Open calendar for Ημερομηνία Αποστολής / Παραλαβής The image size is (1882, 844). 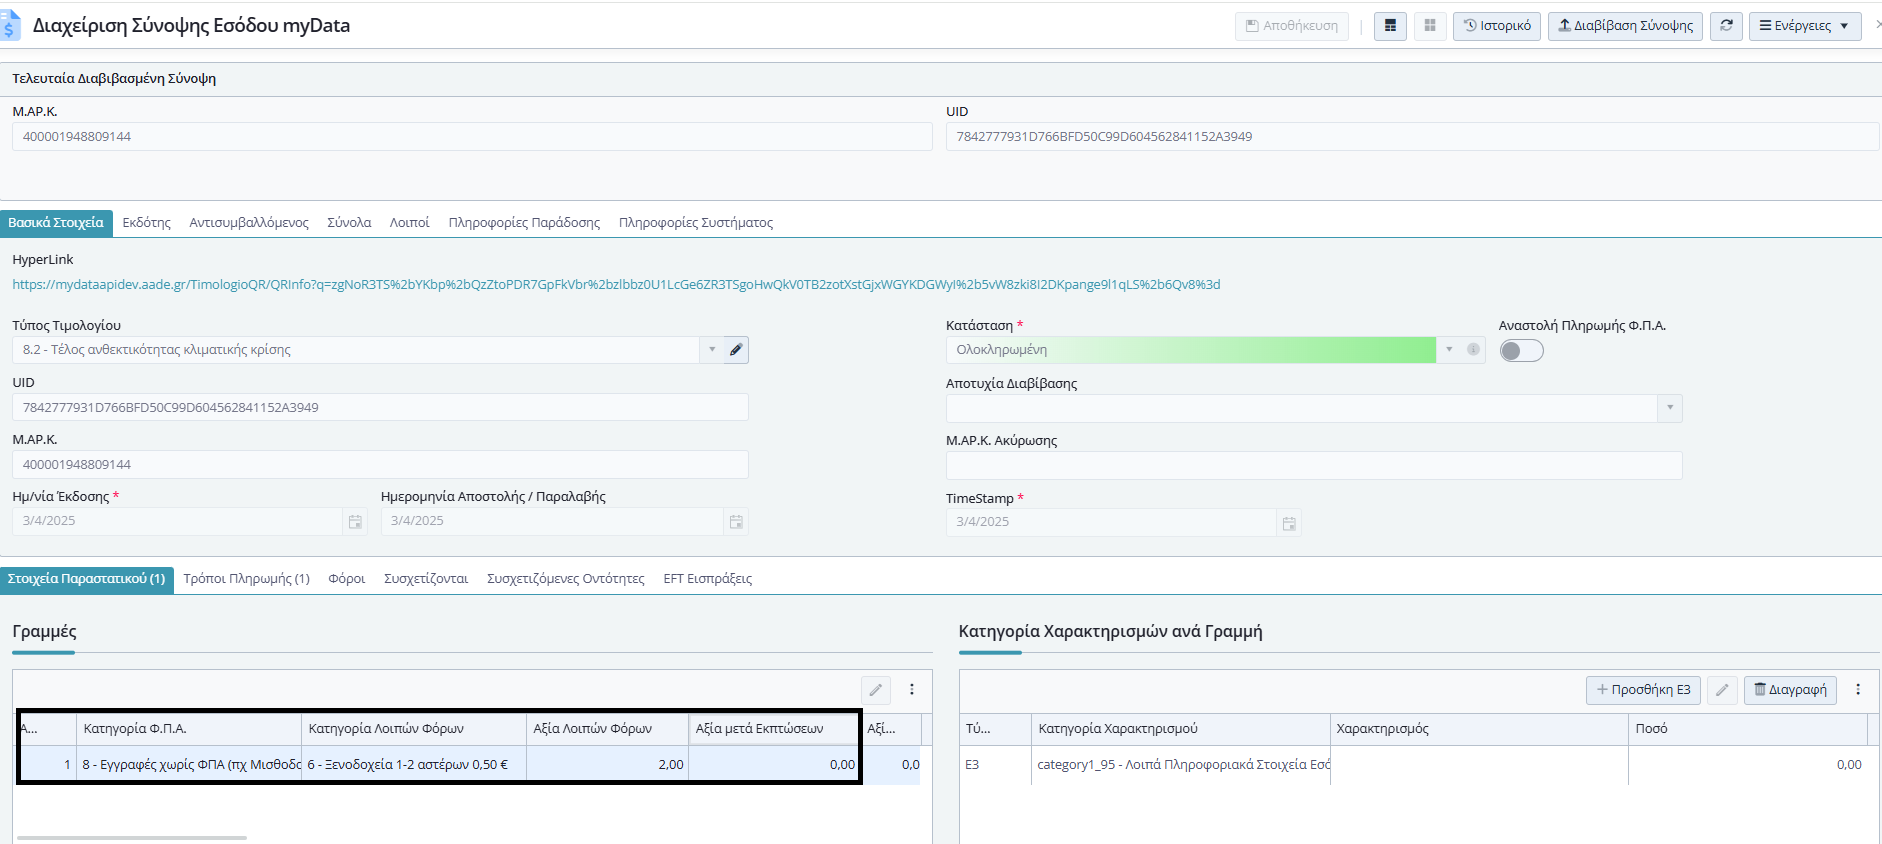click(x=736, y=522)
